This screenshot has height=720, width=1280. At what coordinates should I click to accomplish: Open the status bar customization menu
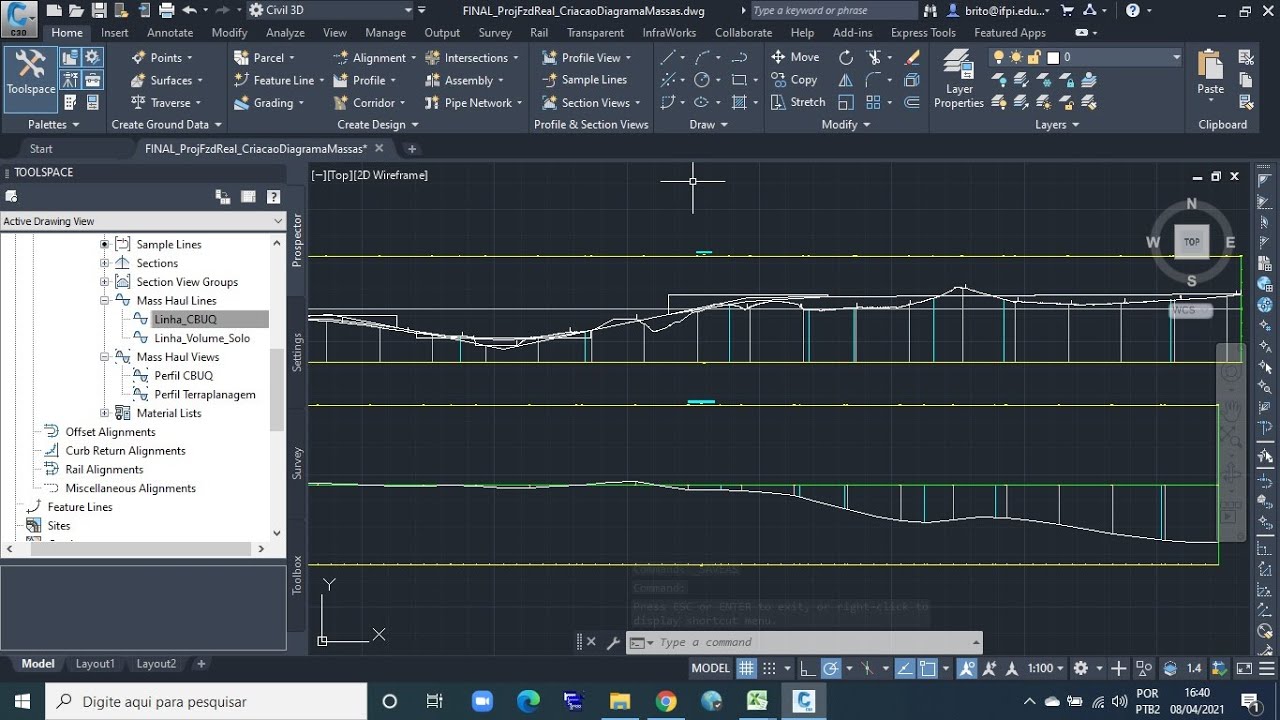pos(1265,668)
